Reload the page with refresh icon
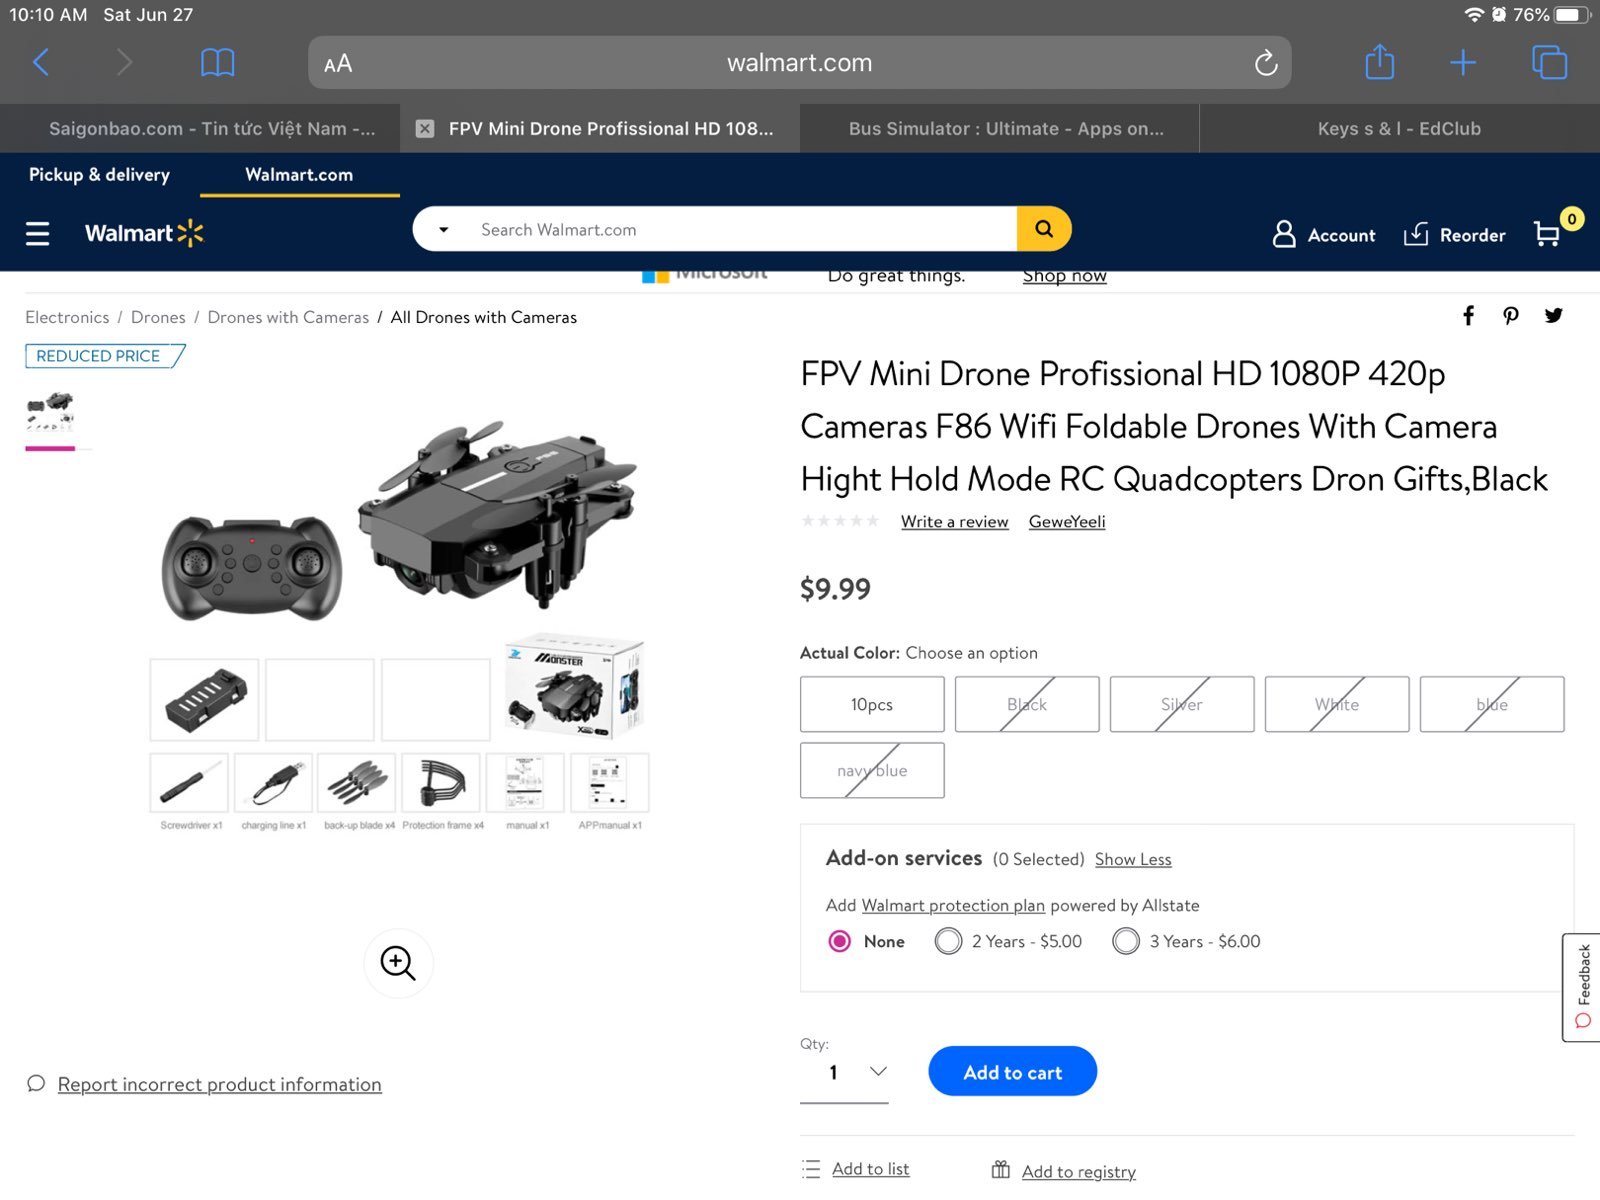The width and height of the screenshot is (1600, 1200). coord(1266,63)
